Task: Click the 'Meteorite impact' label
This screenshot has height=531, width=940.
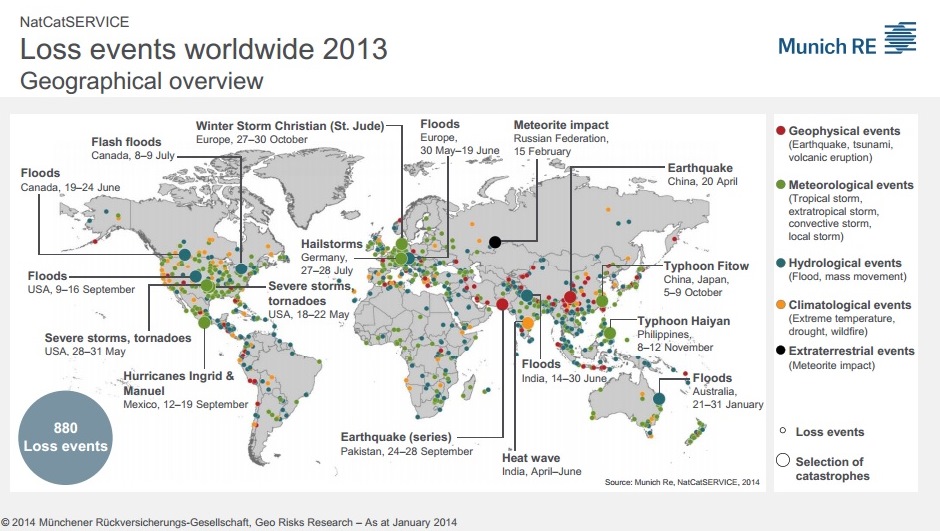Action: coord(561,125)
